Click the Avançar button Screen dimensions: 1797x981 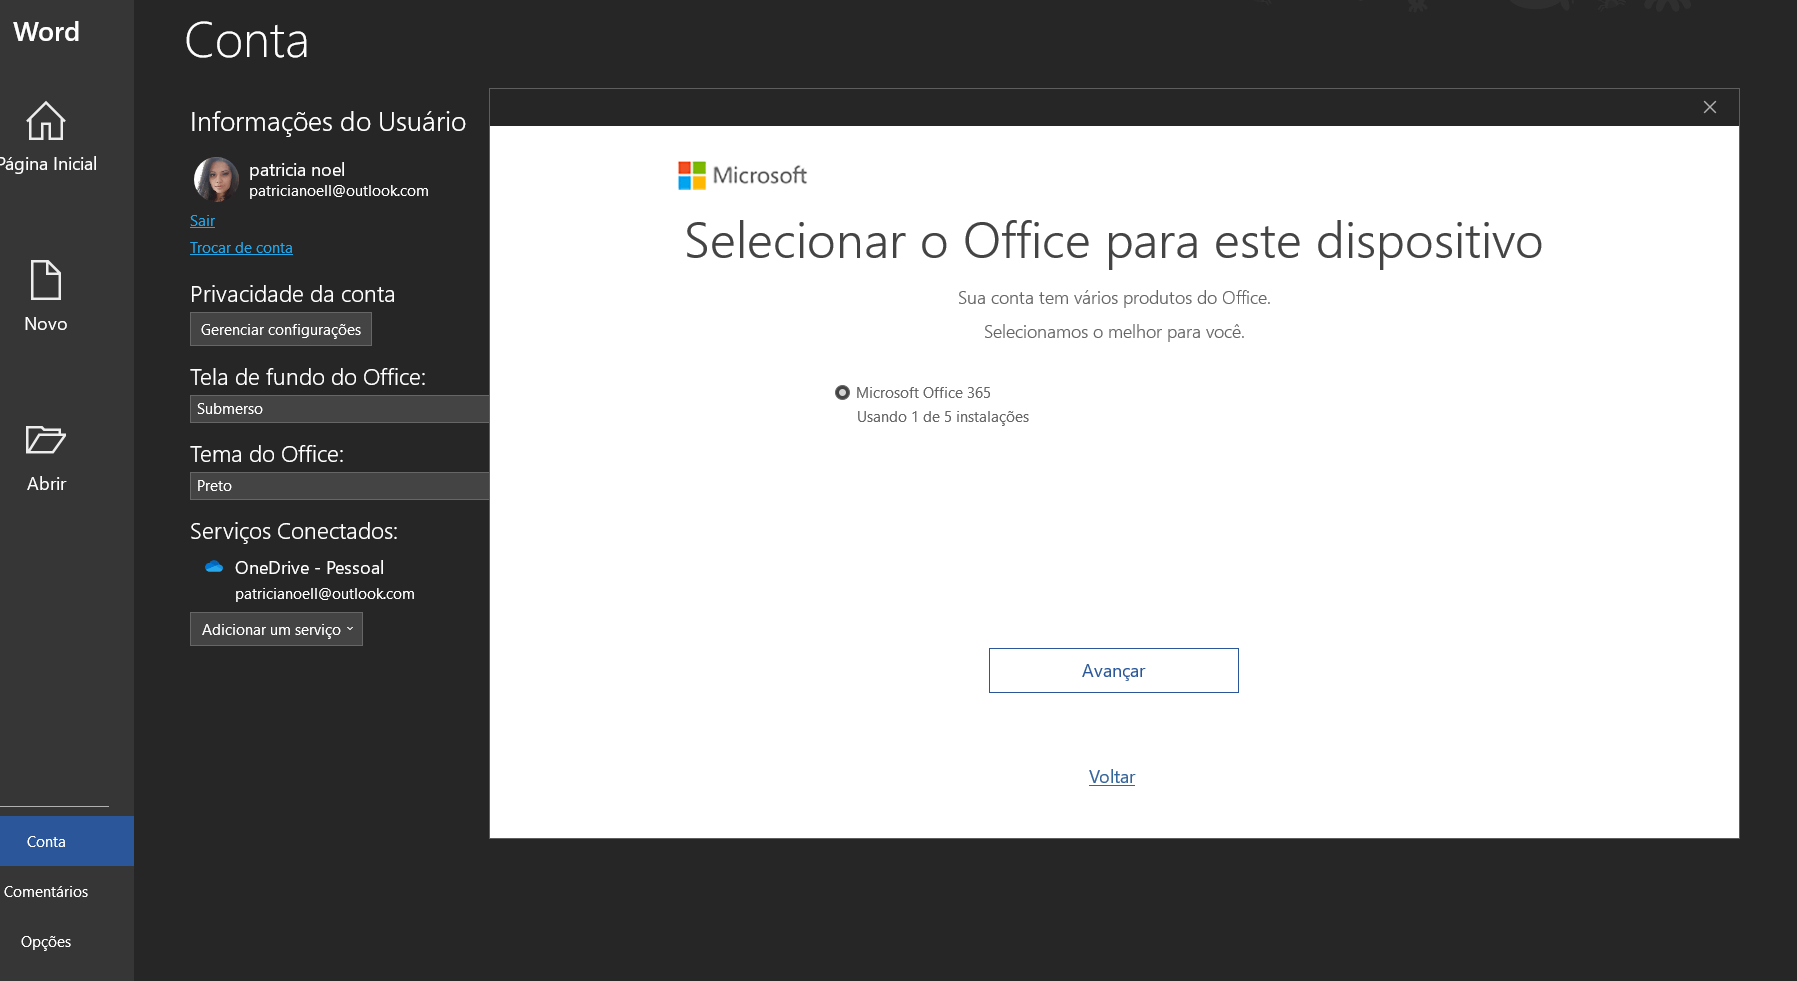click(1113, 670)
